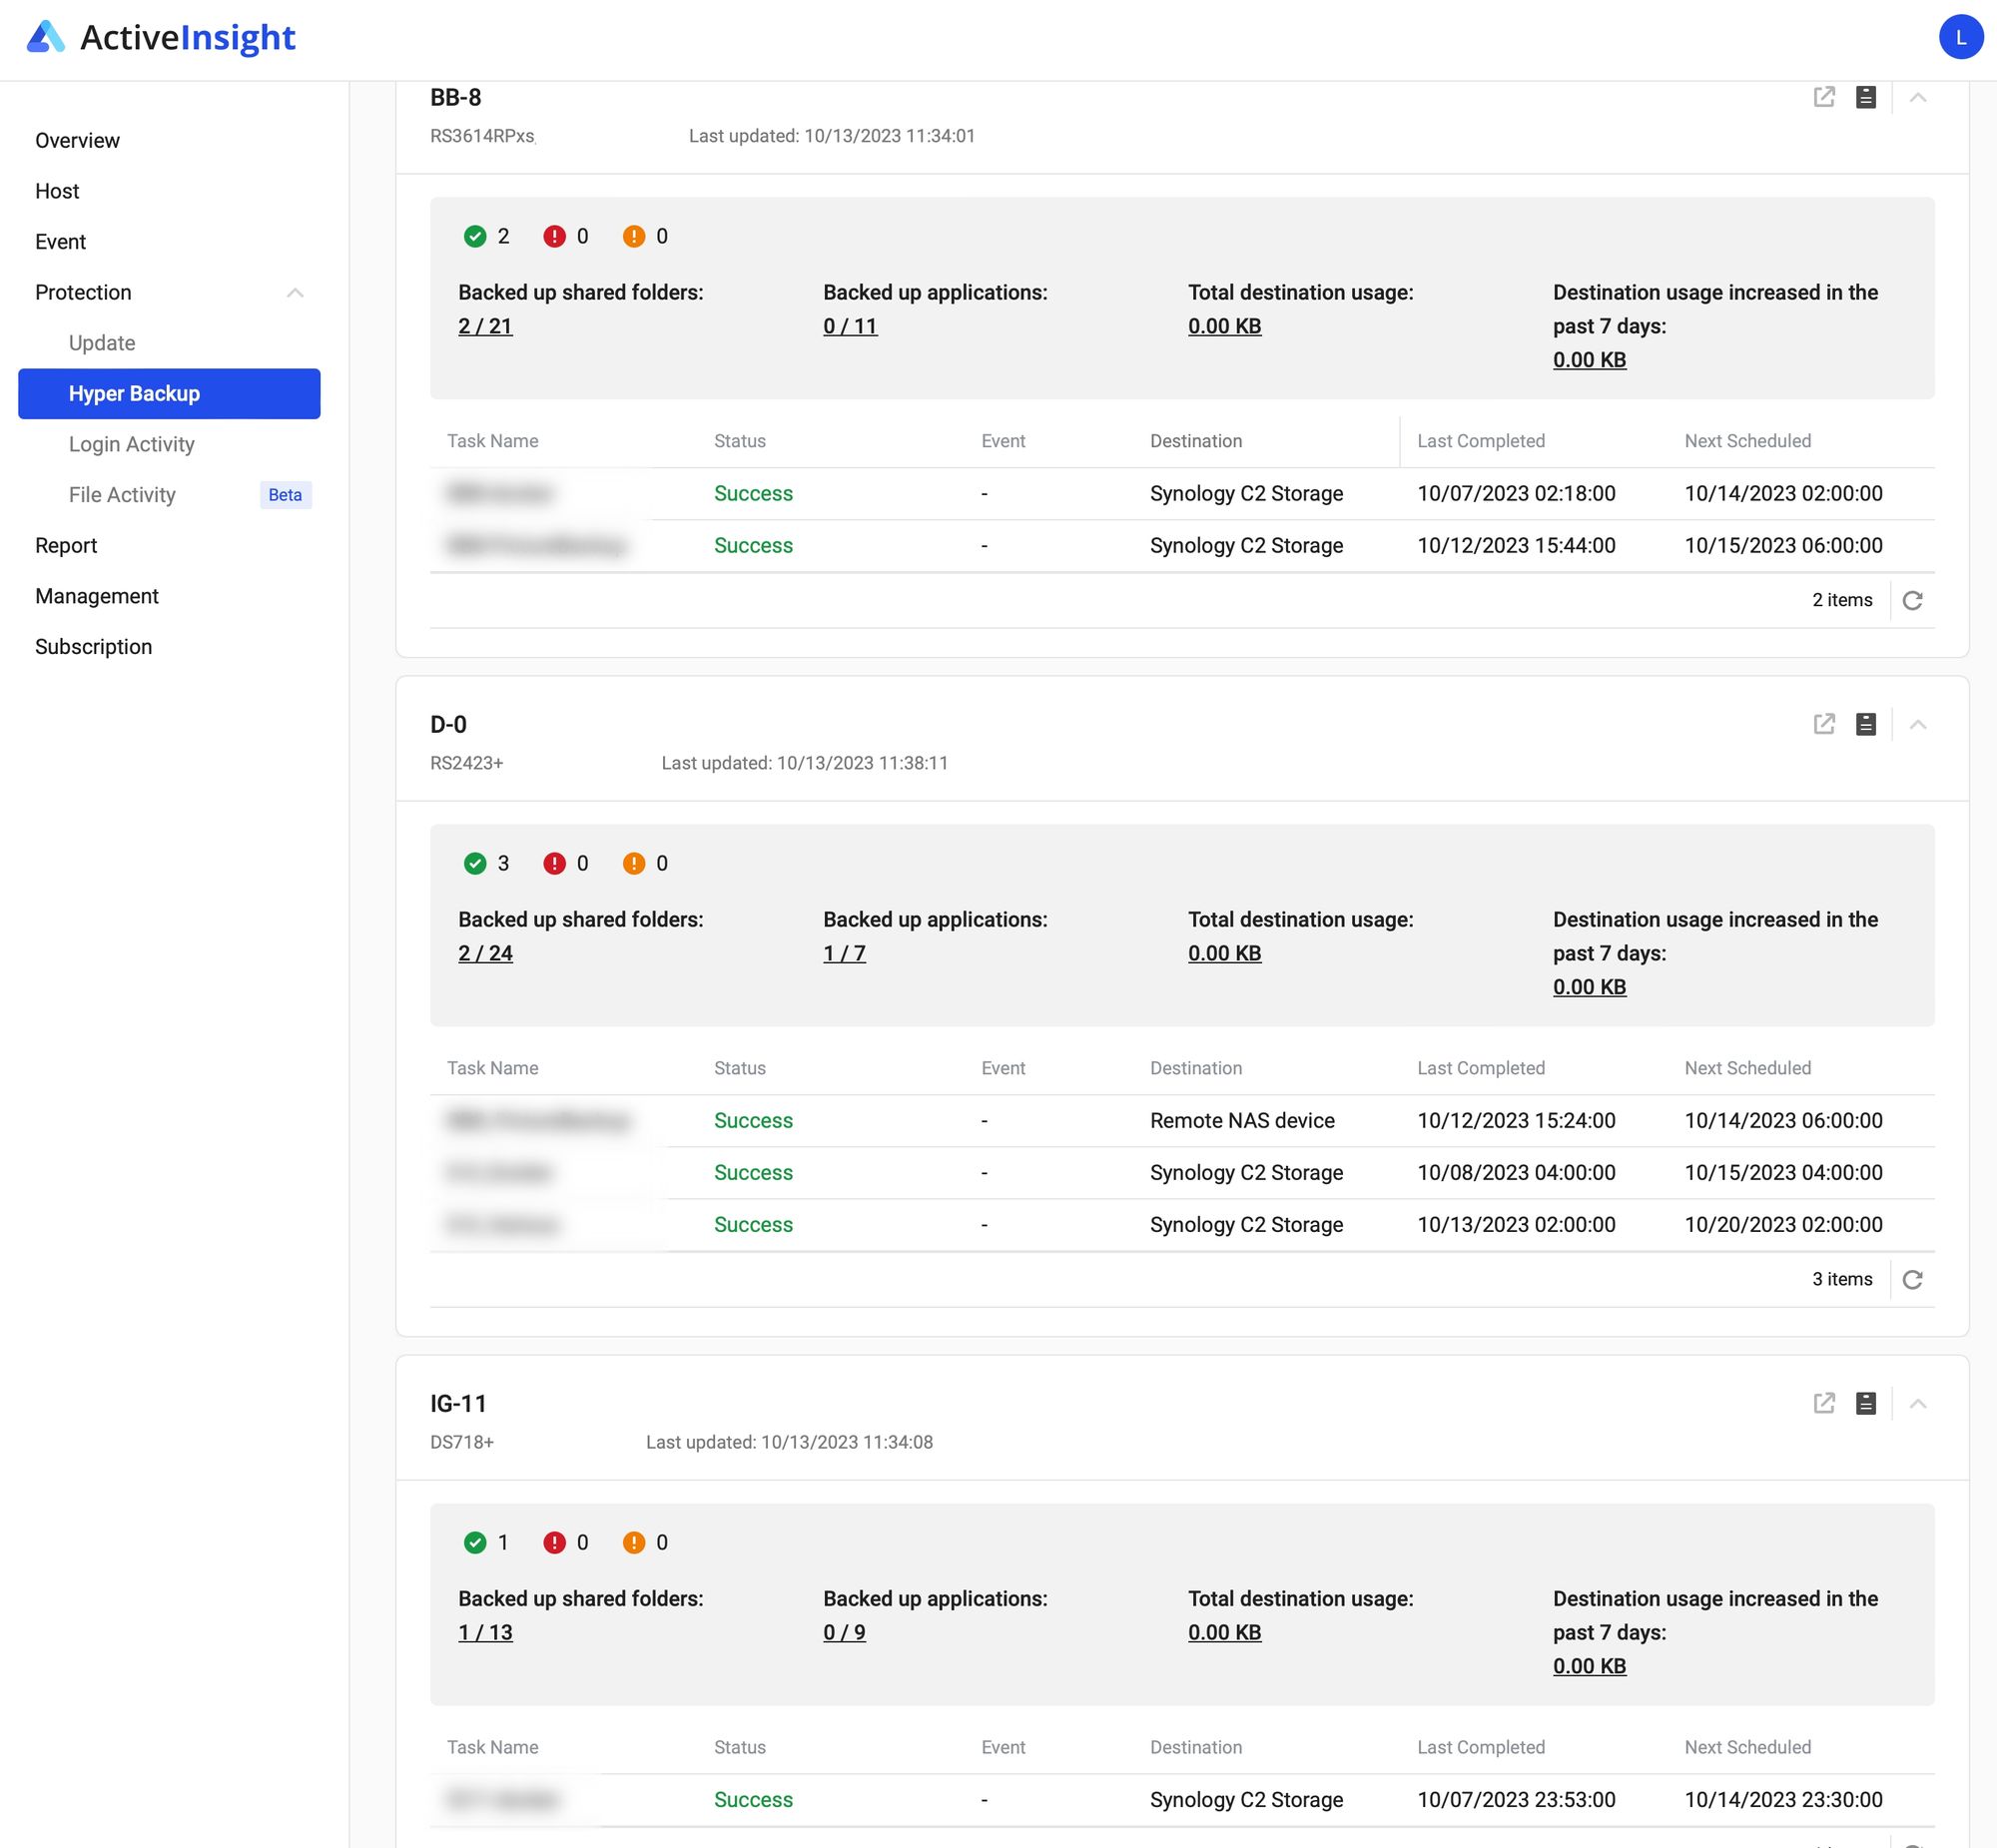This screenshot has height=1848, width=1997.
Task: Sort BB-8 table by Last Completed column
Action: pyautogui.click(x=1480, y=441)
